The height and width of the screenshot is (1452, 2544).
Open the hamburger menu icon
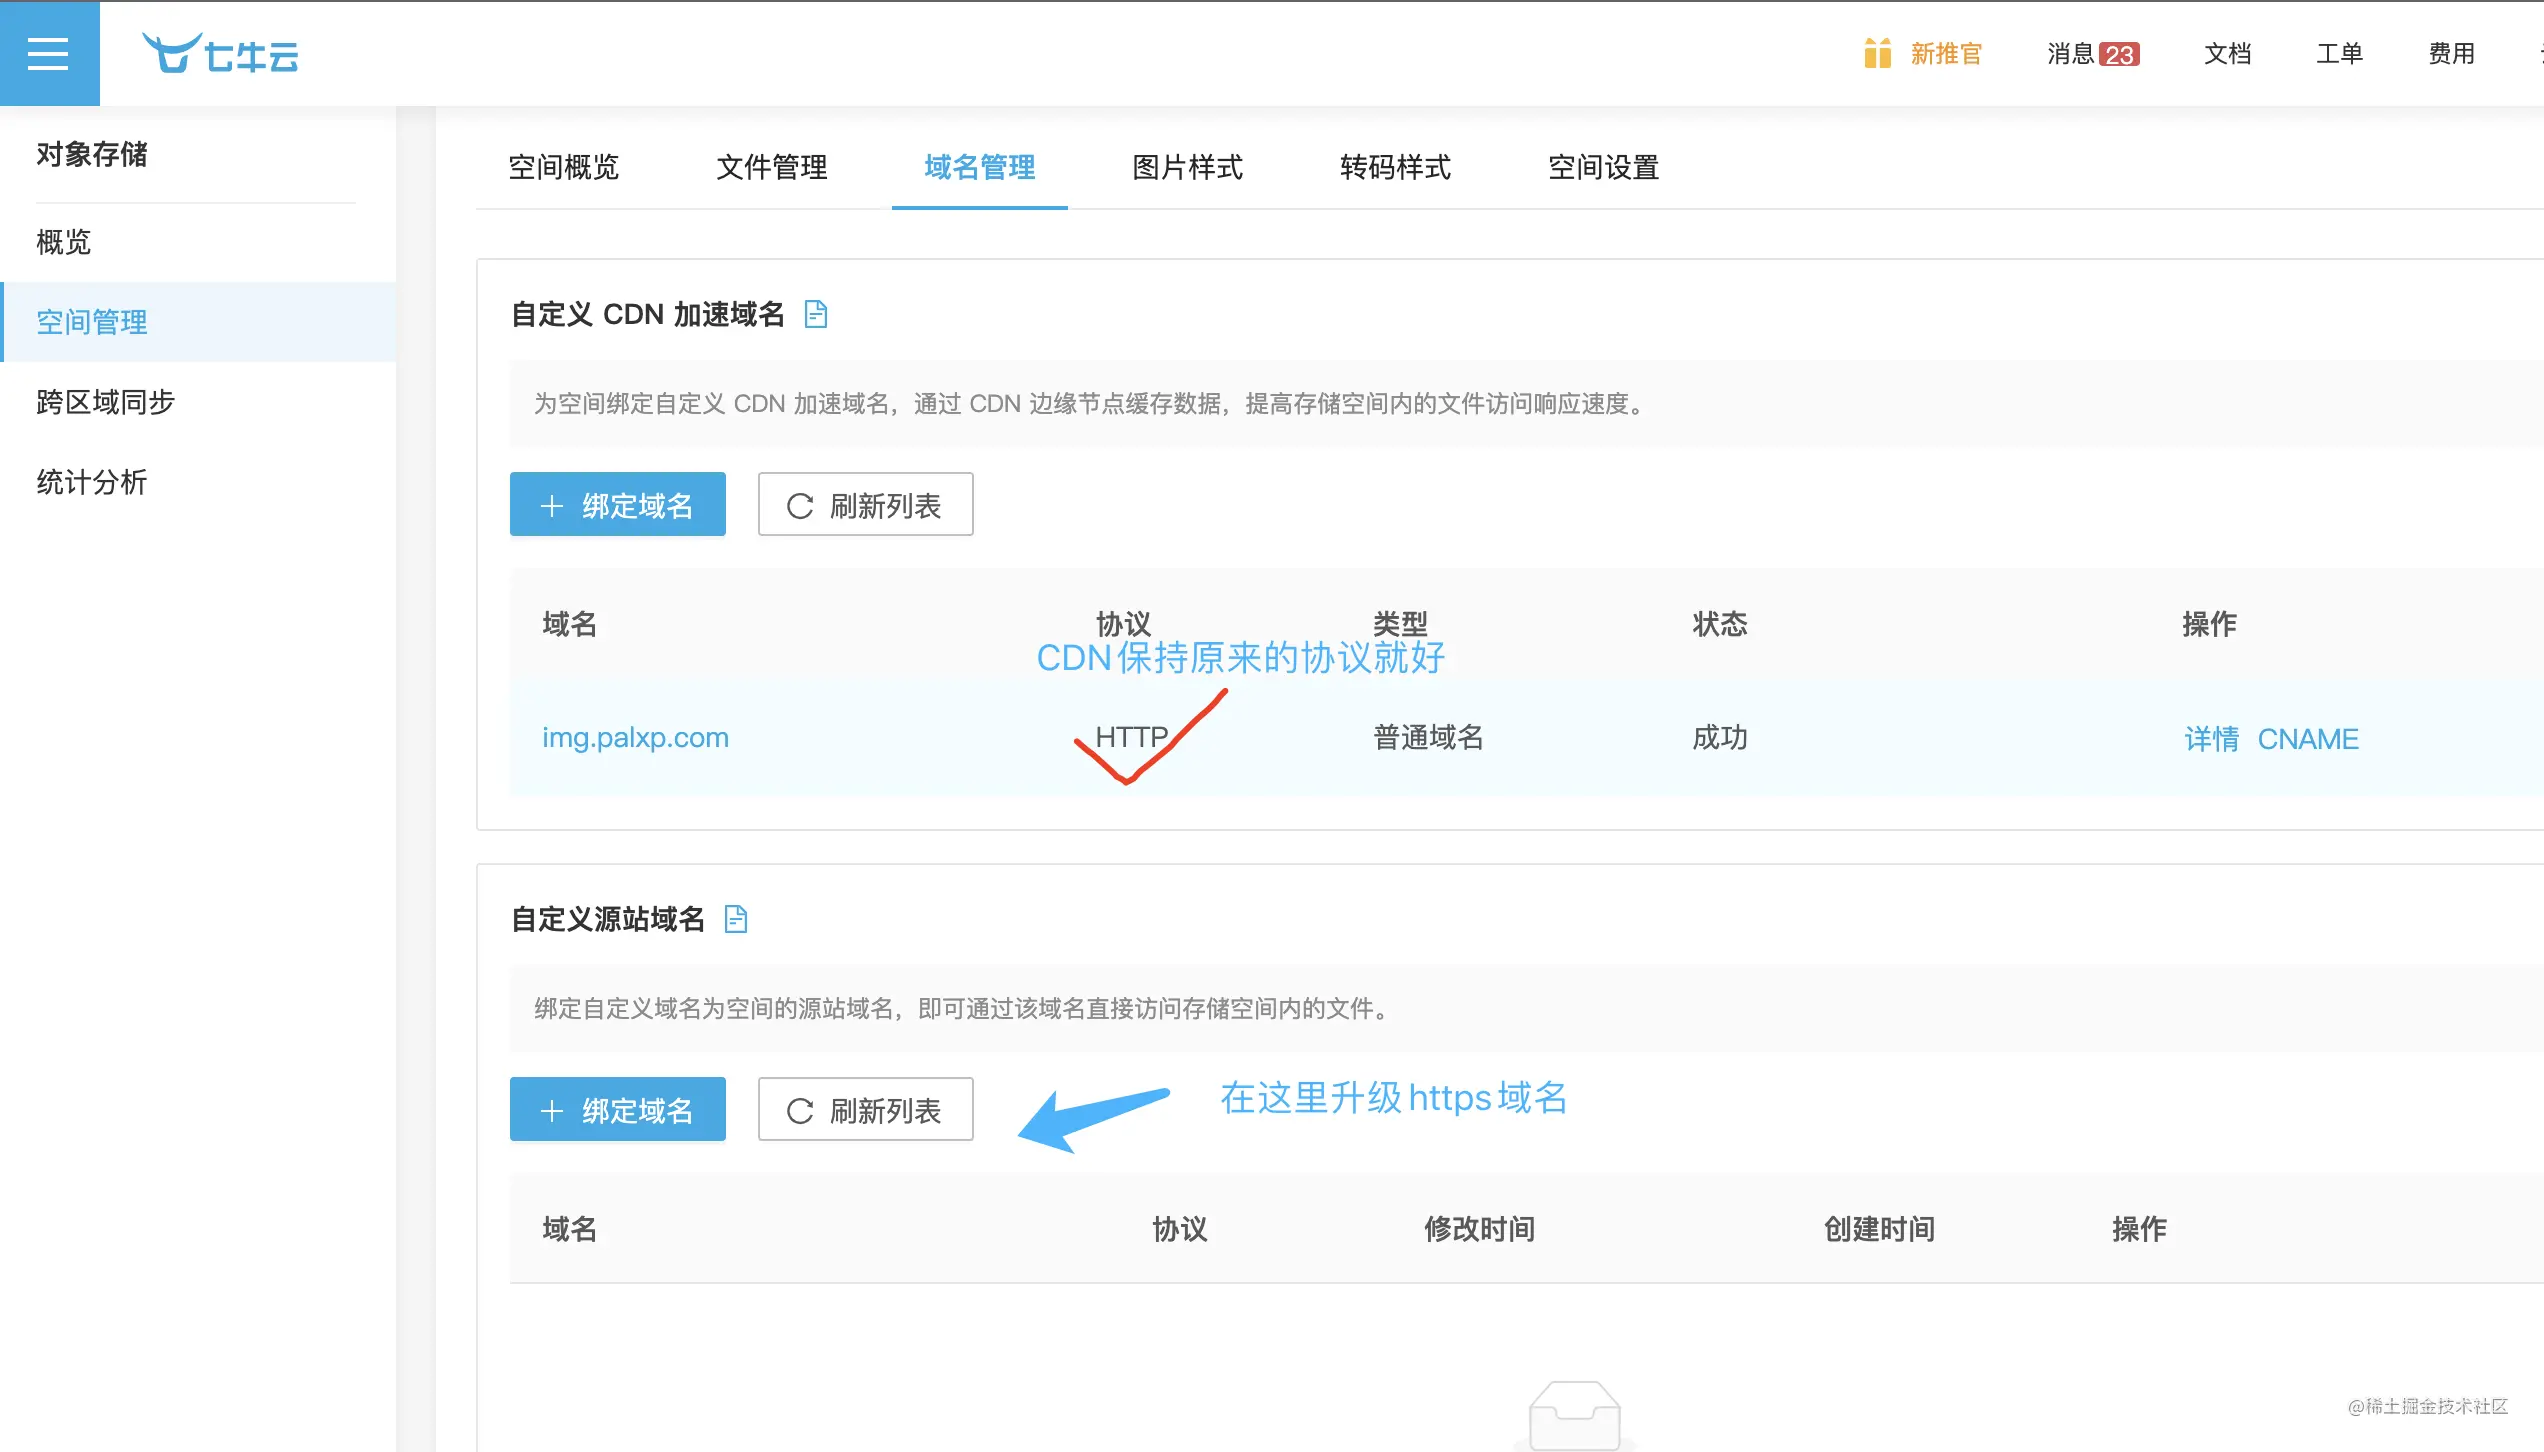click(x=48, y=53)
